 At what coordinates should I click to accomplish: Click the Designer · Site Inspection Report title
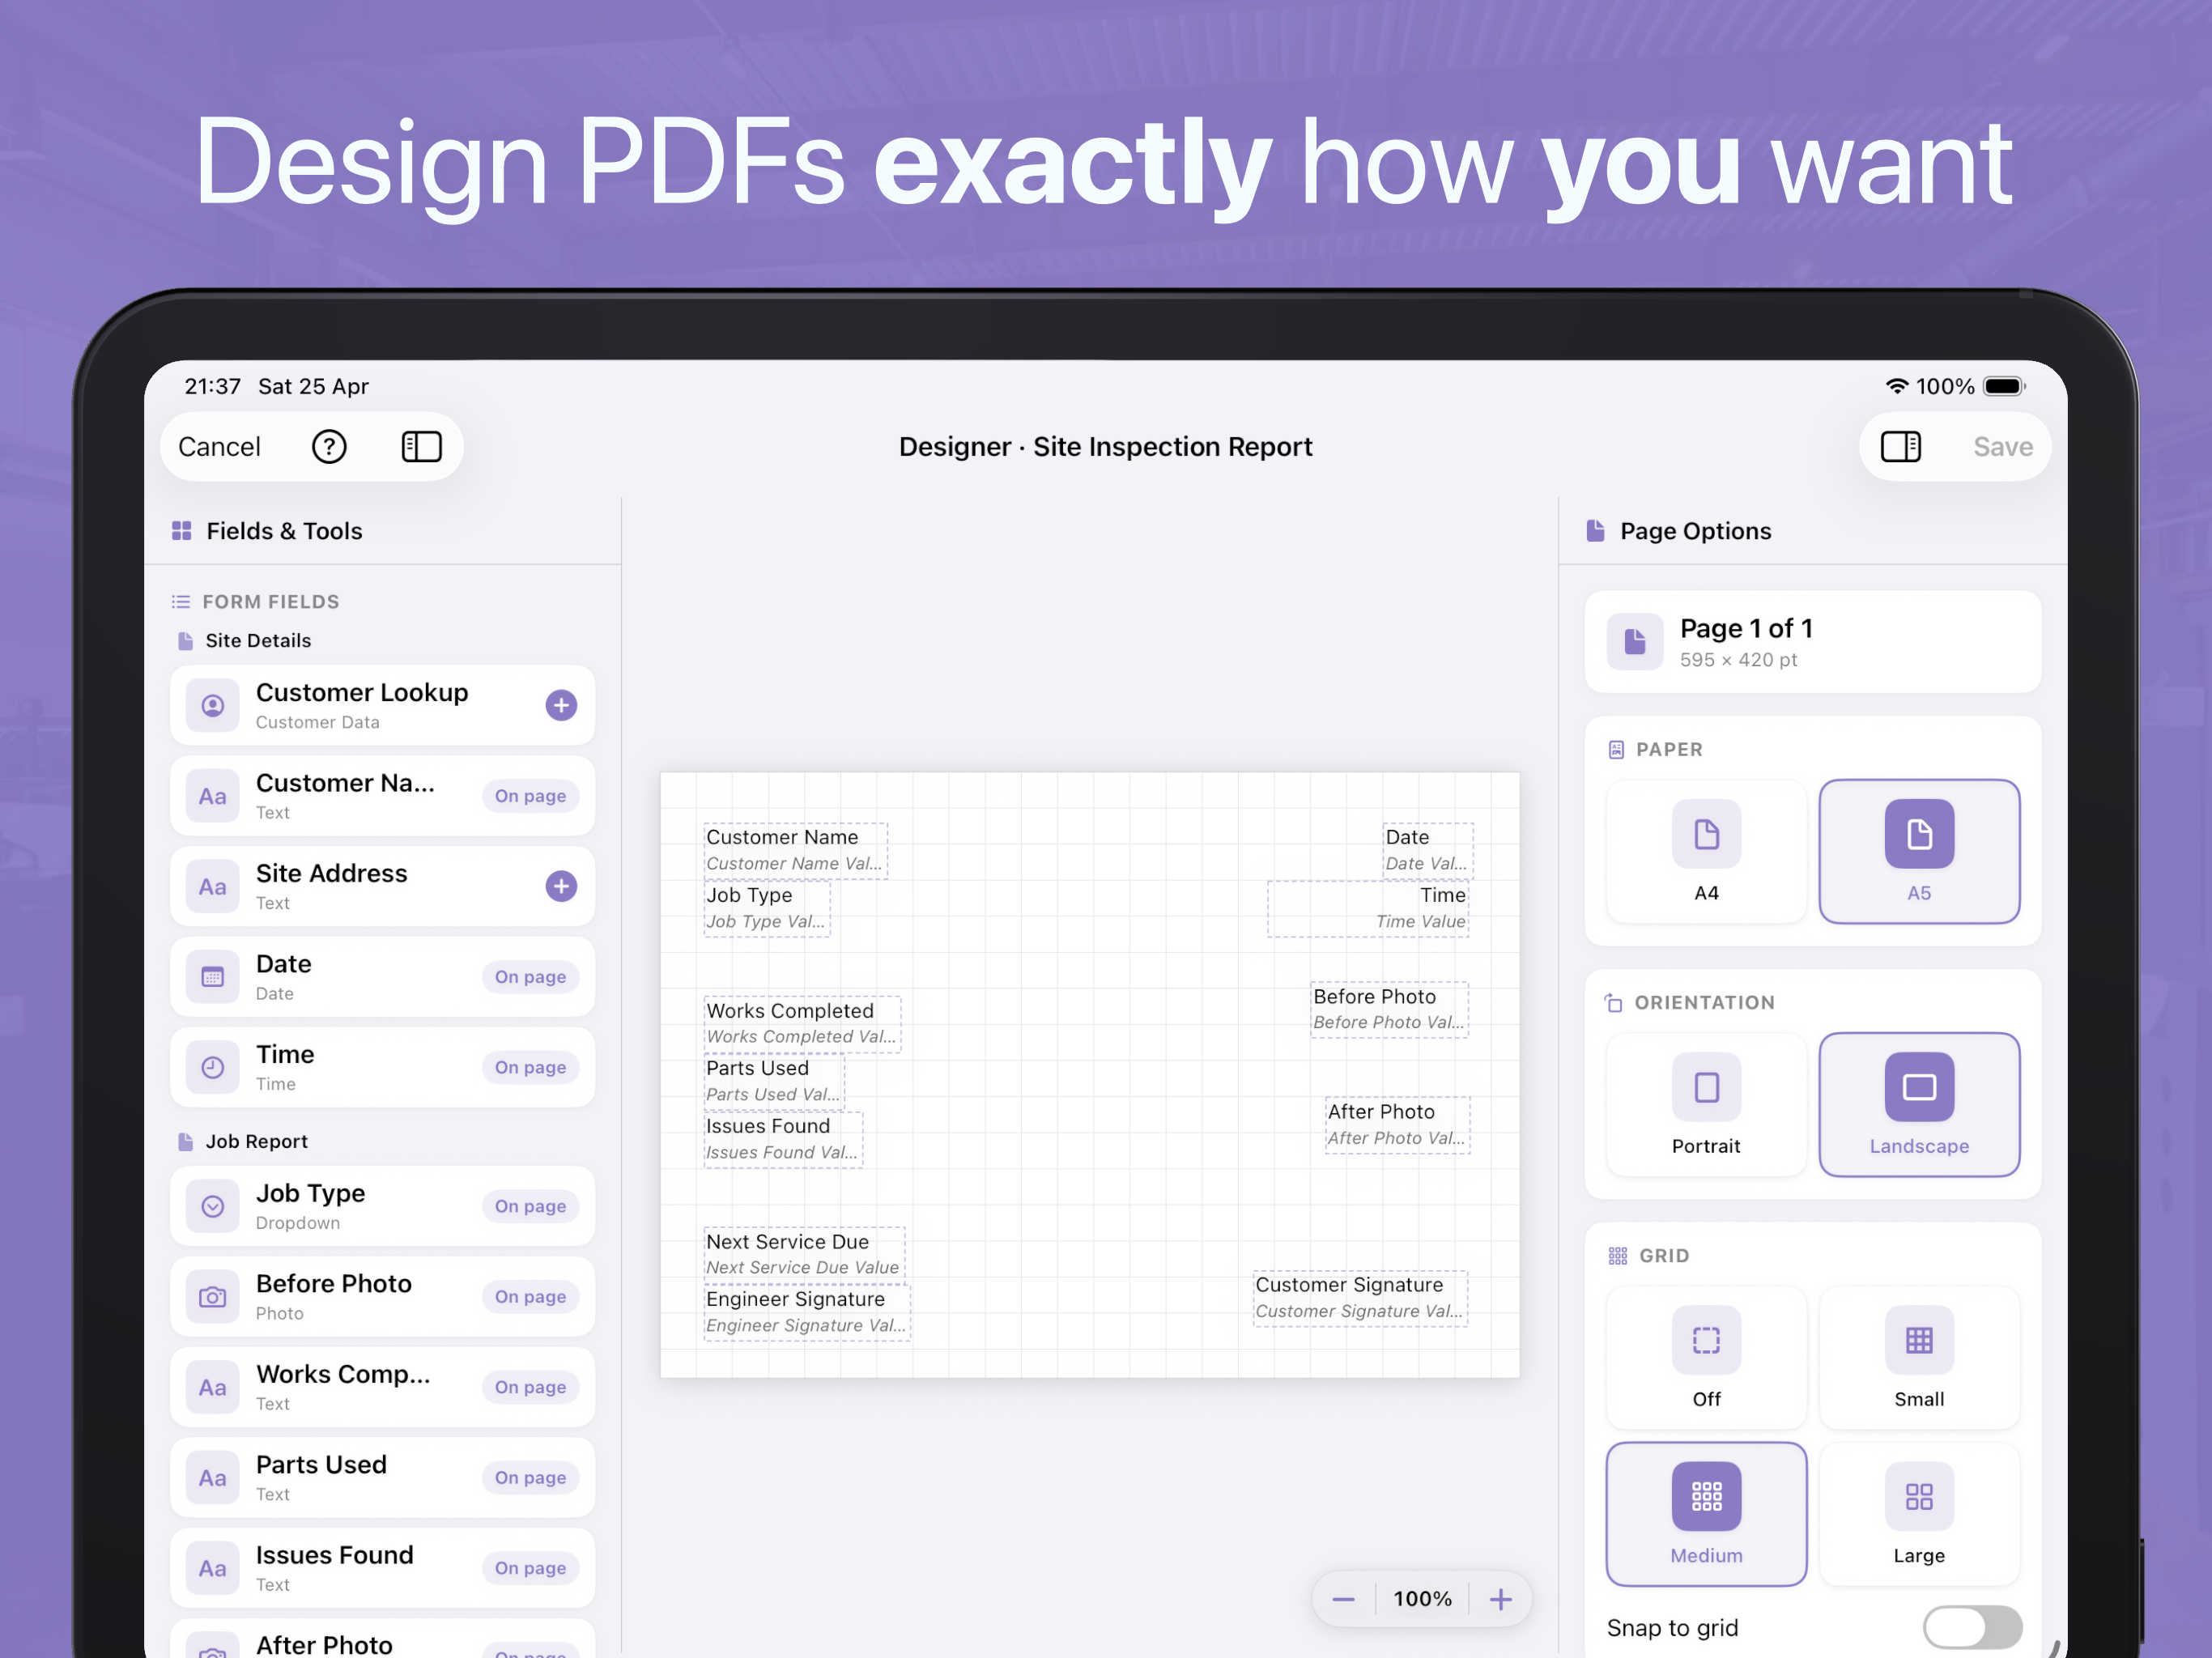point(1105,447)
